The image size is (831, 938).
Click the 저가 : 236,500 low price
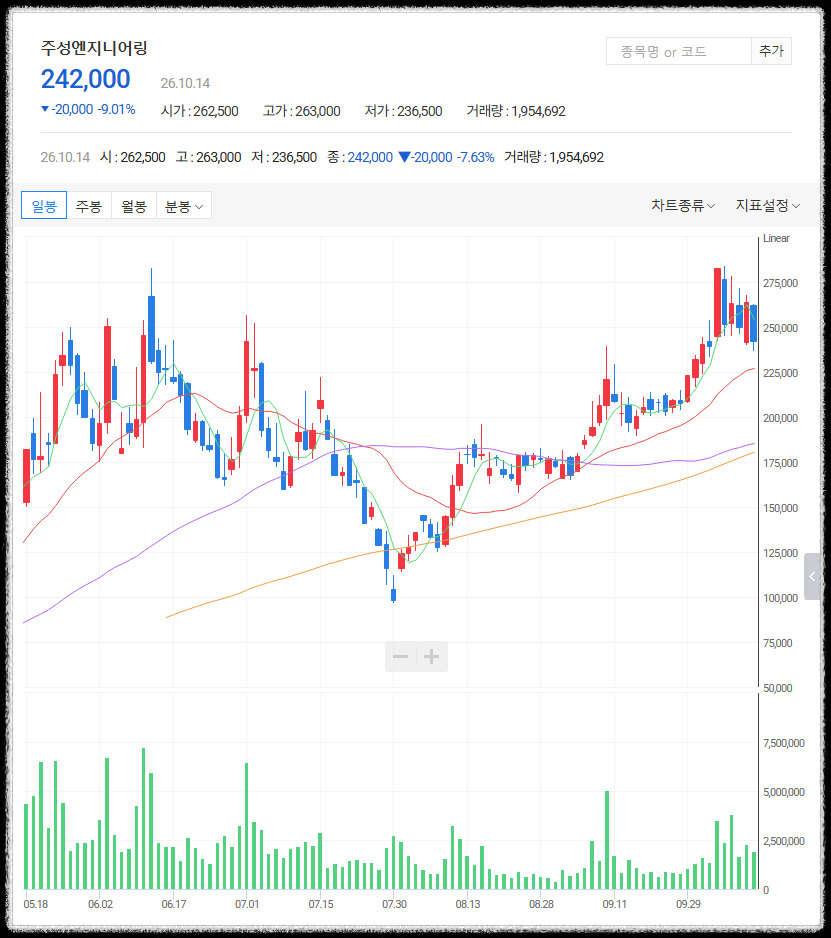coord(403,111)
